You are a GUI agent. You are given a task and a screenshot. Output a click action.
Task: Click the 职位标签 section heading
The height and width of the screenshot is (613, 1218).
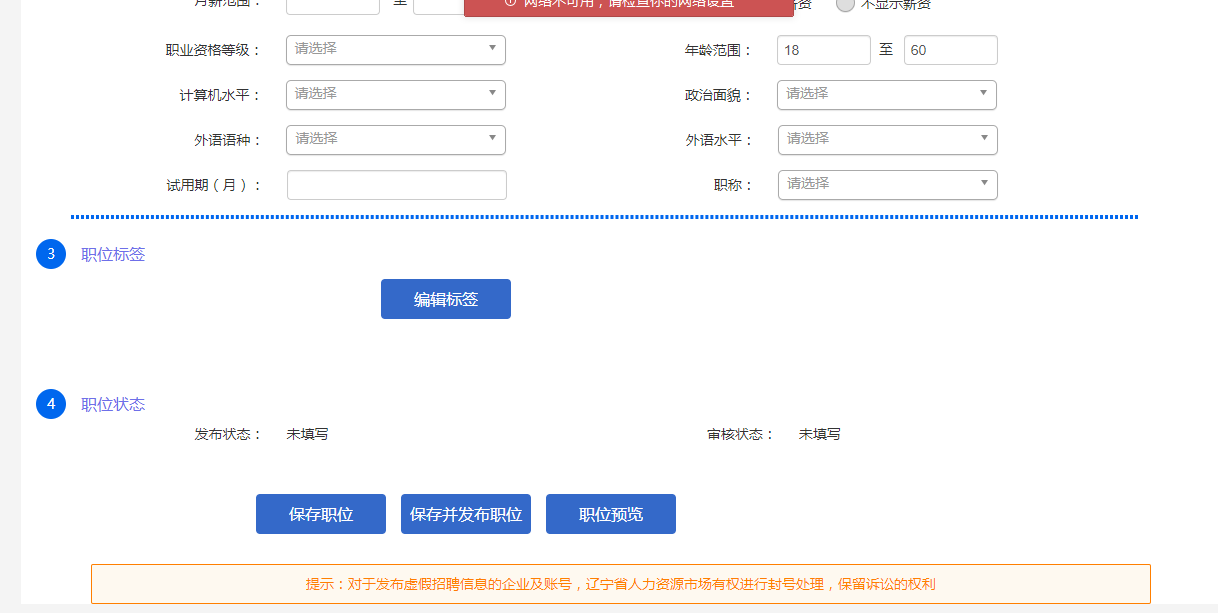(113, 254)
